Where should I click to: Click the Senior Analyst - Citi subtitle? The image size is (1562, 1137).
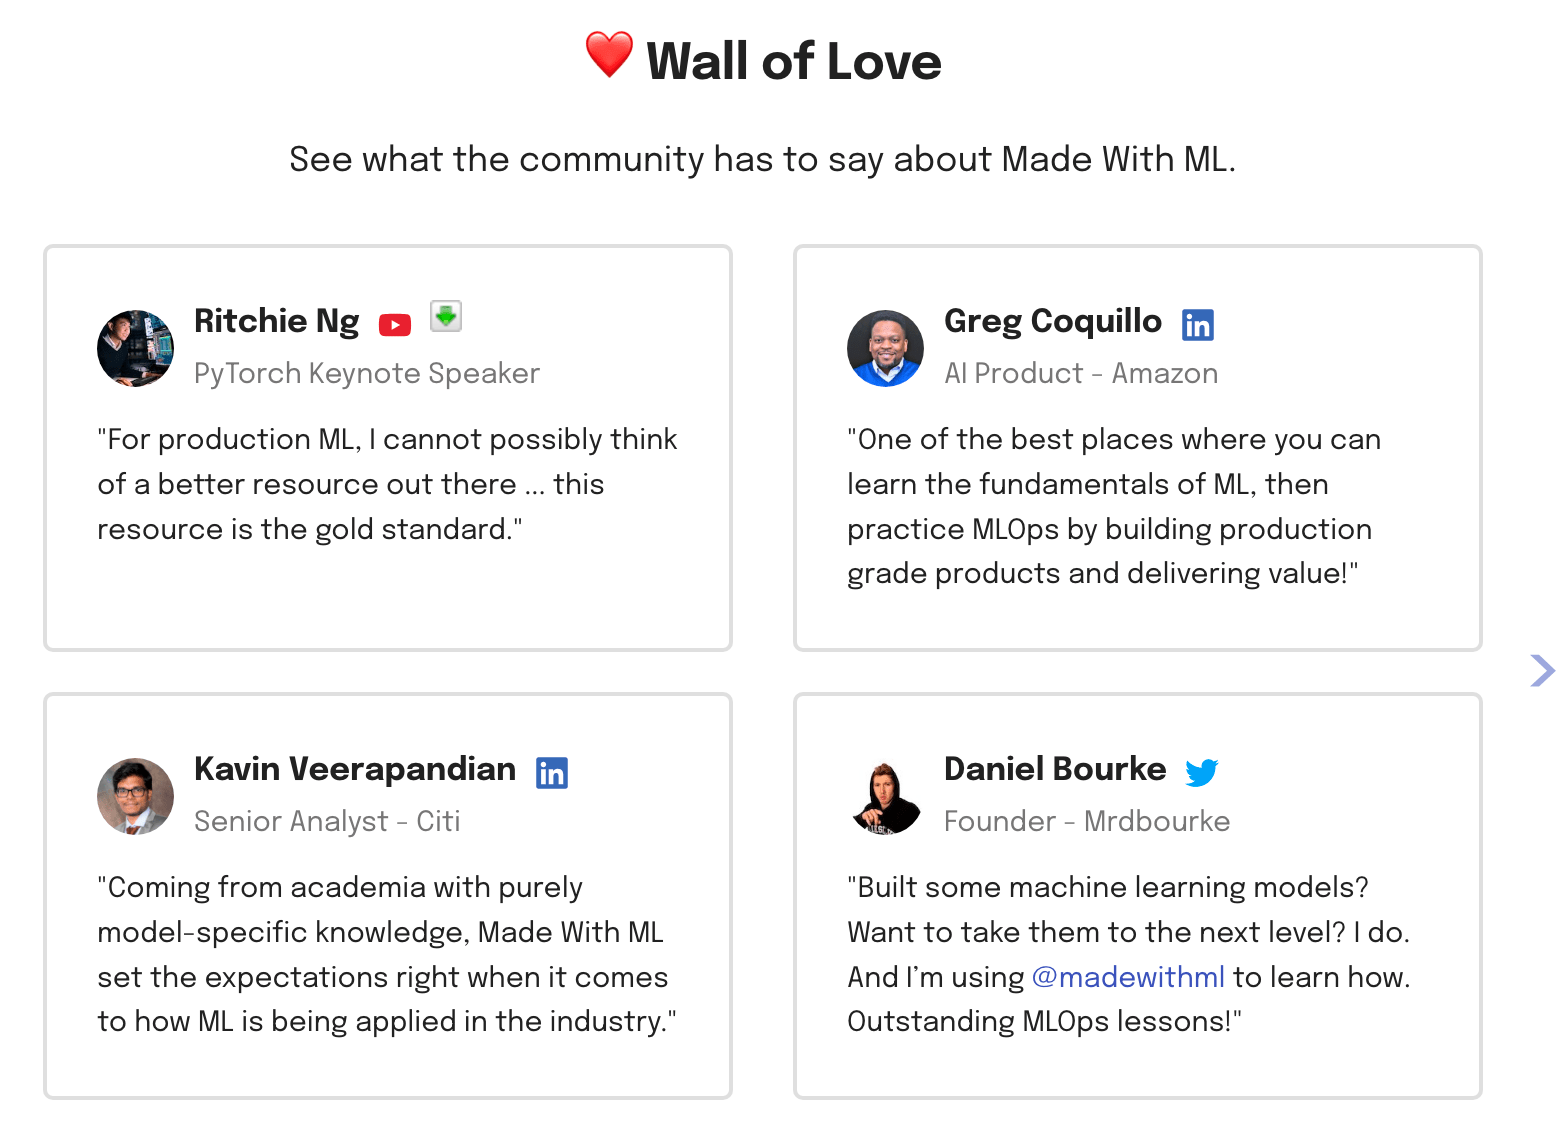tap(328, 822)
